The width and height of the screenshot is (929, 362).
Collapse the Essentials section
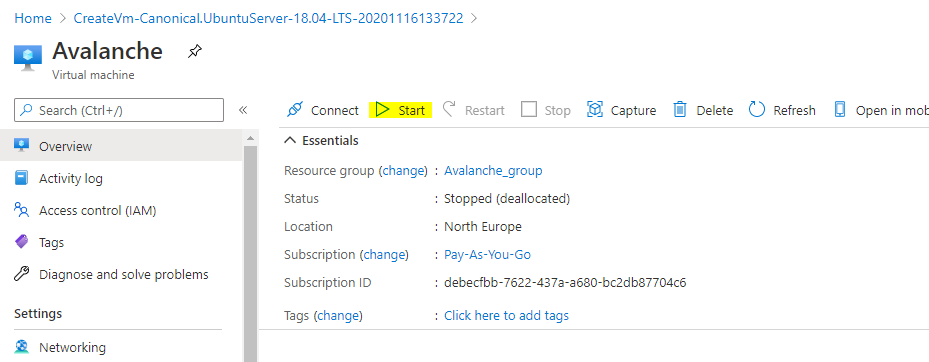(290, 140)
